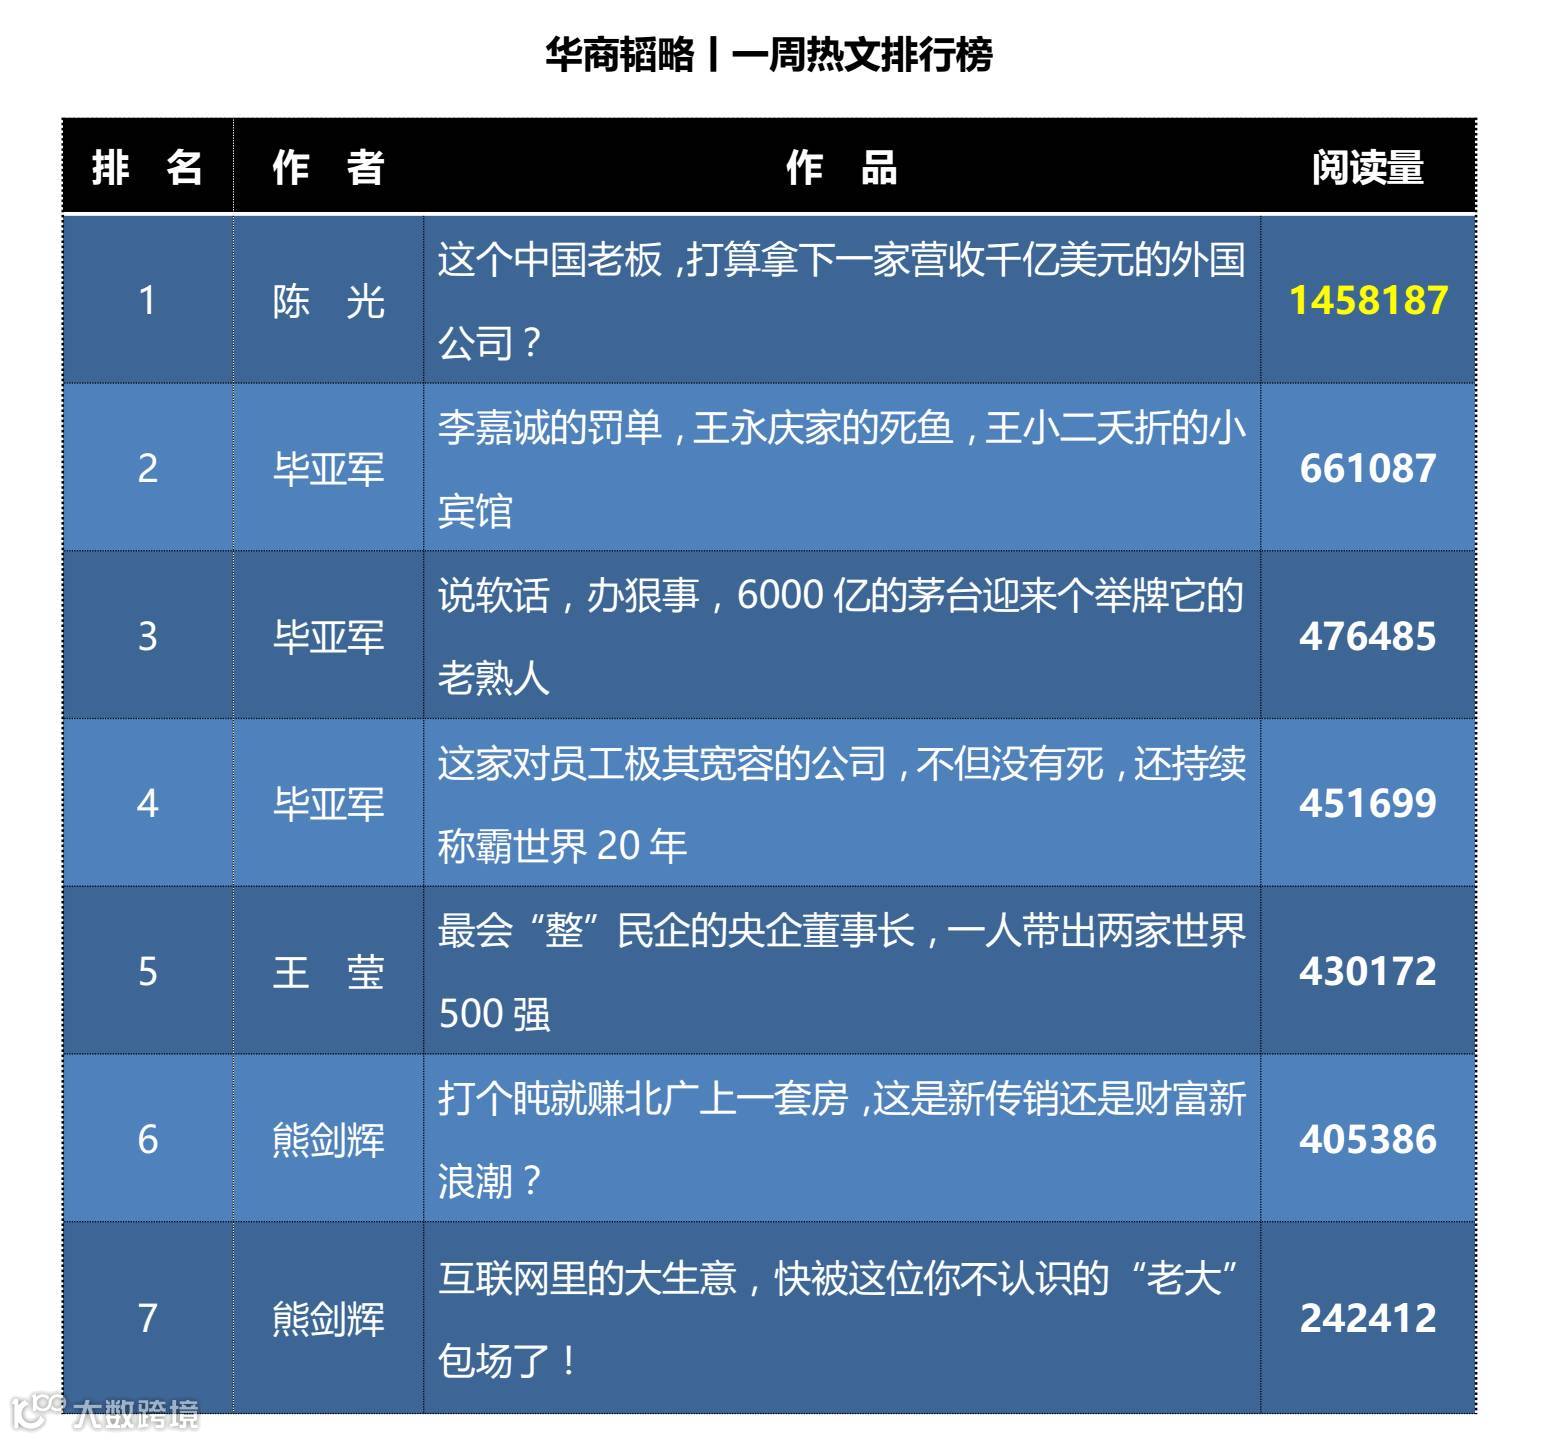Click the highlighted read count 1458187
Image resolution: width=1543 pixels, height=1440 pixels.
coord(1367,300)
